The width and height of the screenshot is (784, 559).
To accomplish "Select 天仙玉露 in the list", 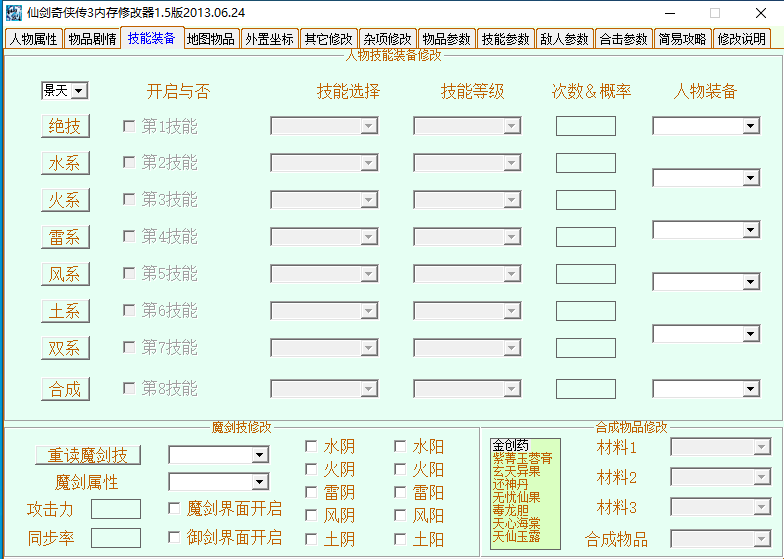I will click(x=516, y=536).
